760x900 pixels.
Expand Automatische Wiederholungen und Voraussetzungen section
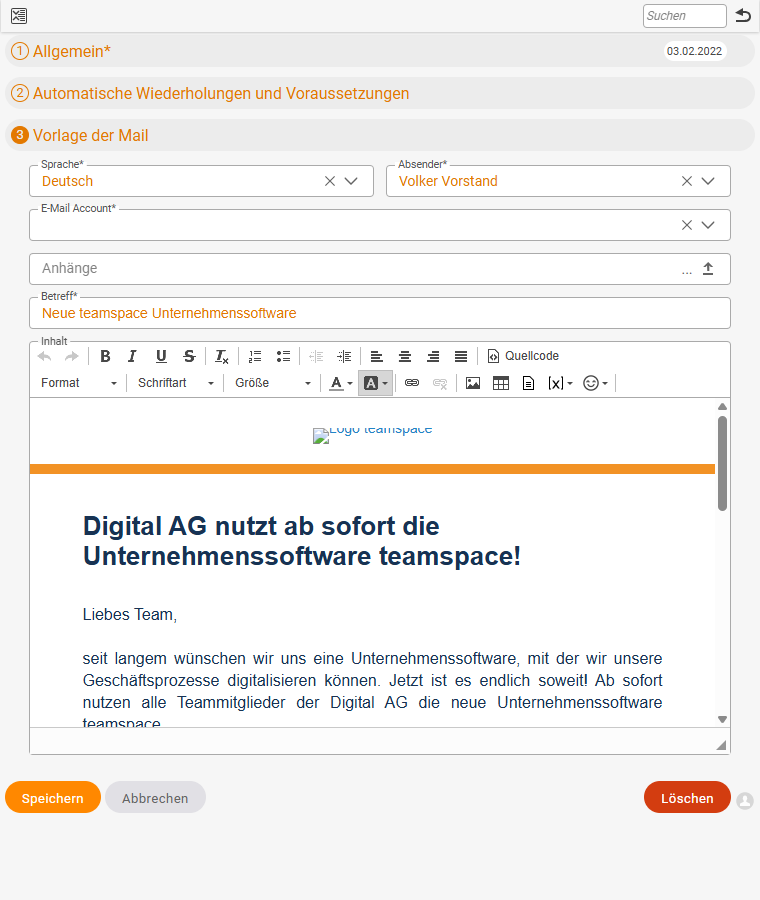[380, 93]
